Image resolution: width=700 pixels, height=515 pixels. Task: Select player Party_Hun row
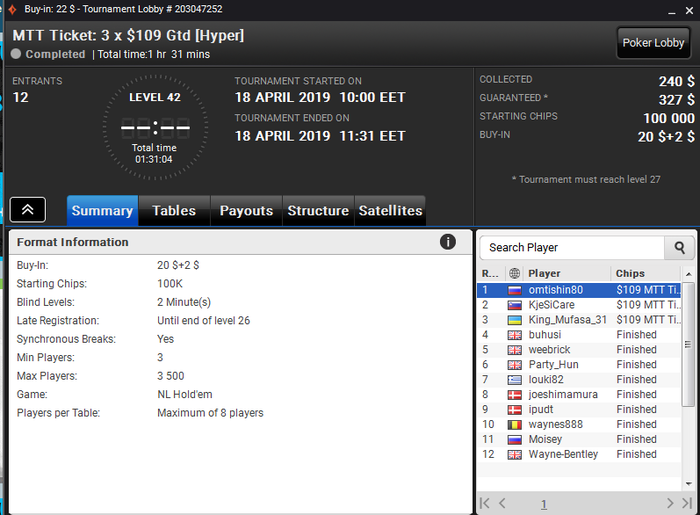pos(579,365)
